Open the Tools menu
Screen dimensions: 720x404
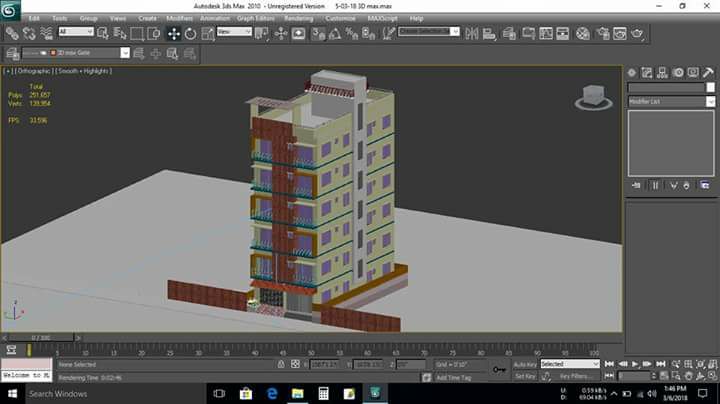click(60, 18)
